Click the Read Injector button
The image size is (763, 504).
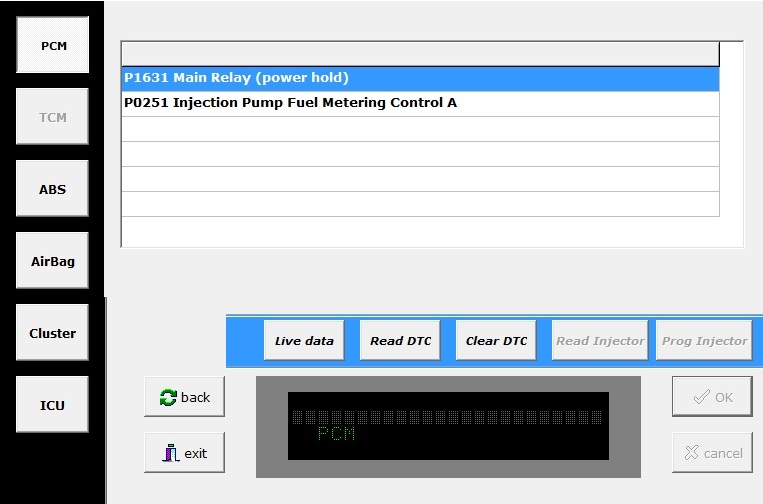[x=599, y=341]
